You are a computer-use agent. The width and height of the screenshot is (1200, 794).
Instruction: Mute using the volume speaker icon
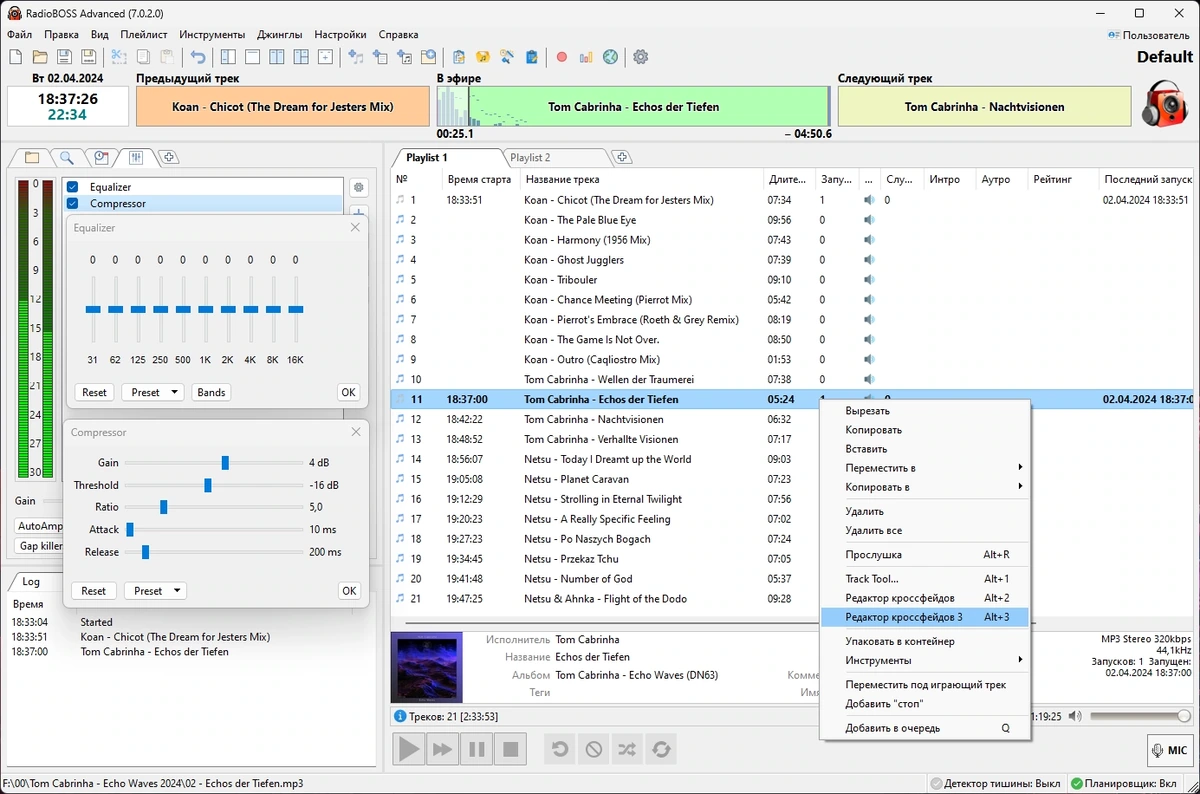click(x=1075, y=716)
